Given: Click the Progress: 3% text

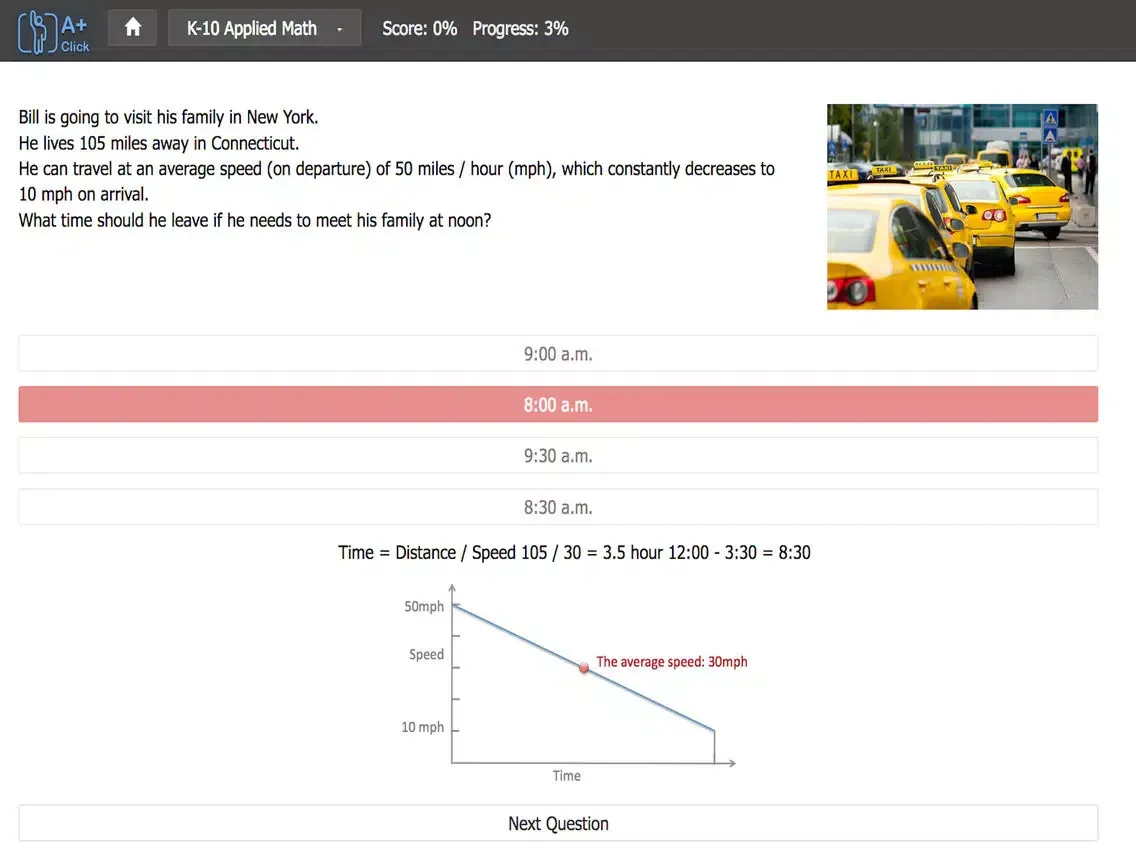Looking at the screenshot, I should pyautogui.click(x=520, y=28).
